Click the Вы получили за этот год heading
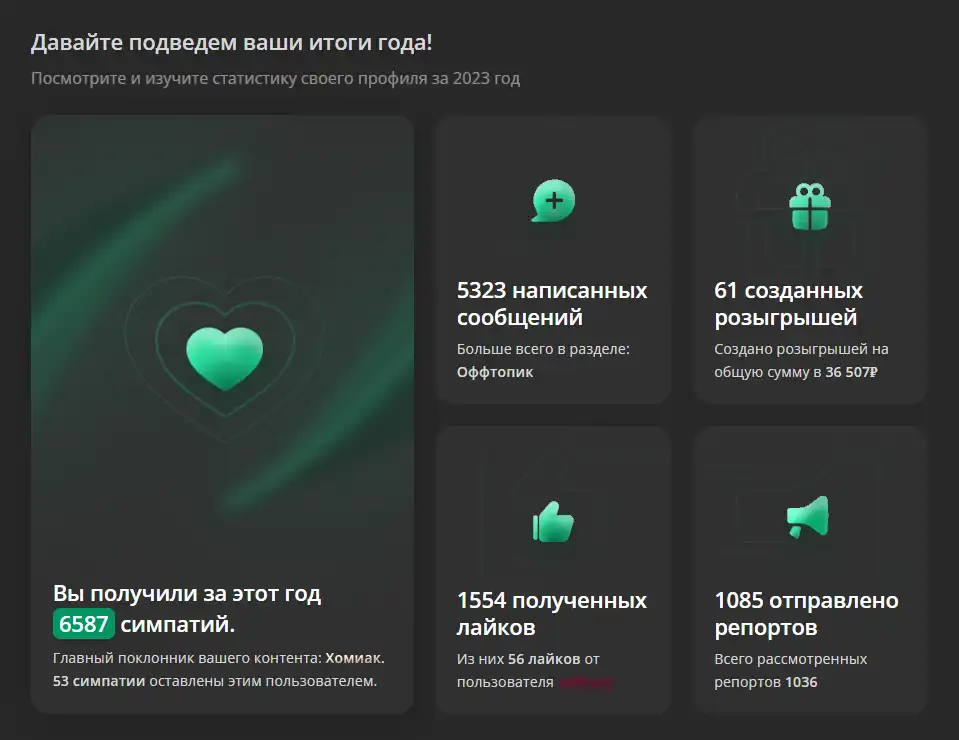959x740 pixels. click(187, 593)
